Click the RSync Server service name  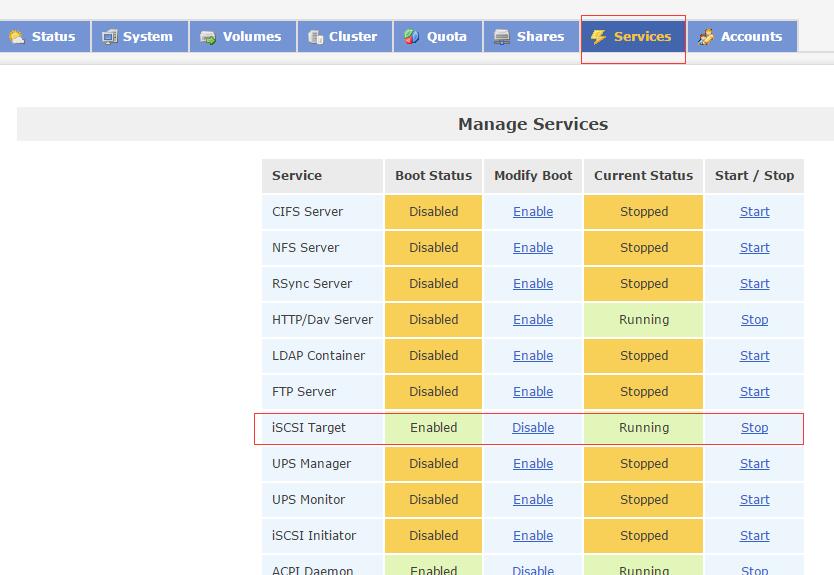(312, 284)
